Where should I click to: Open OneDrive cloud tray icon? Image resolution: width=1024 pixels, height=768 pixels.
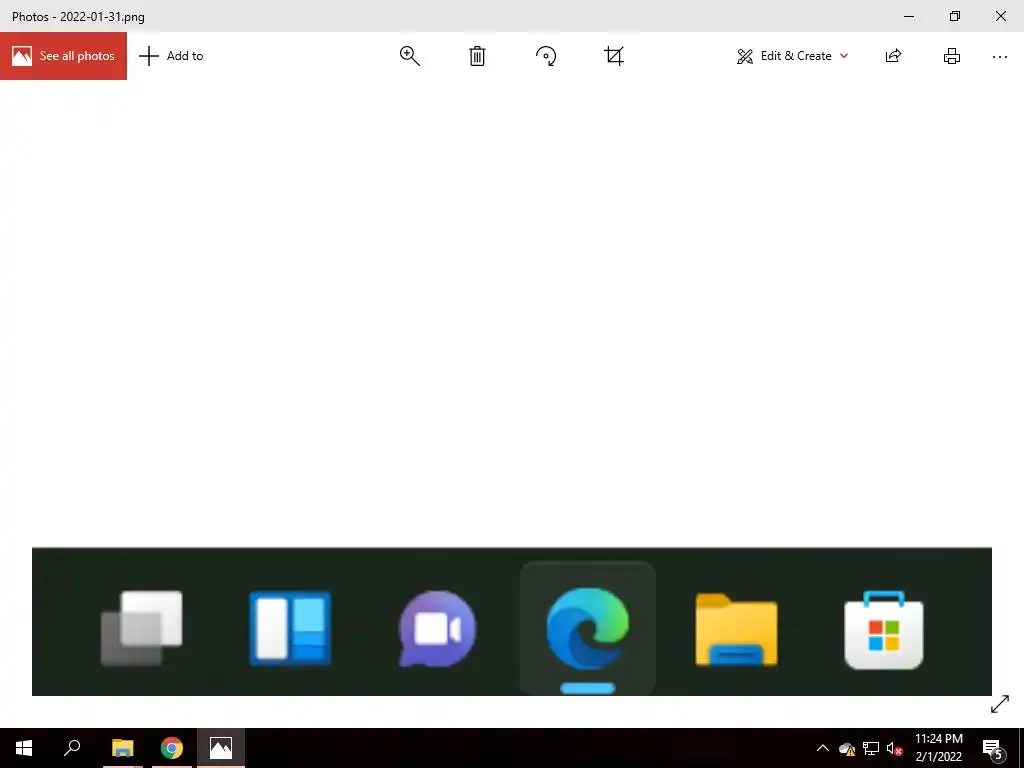point(847,748)
